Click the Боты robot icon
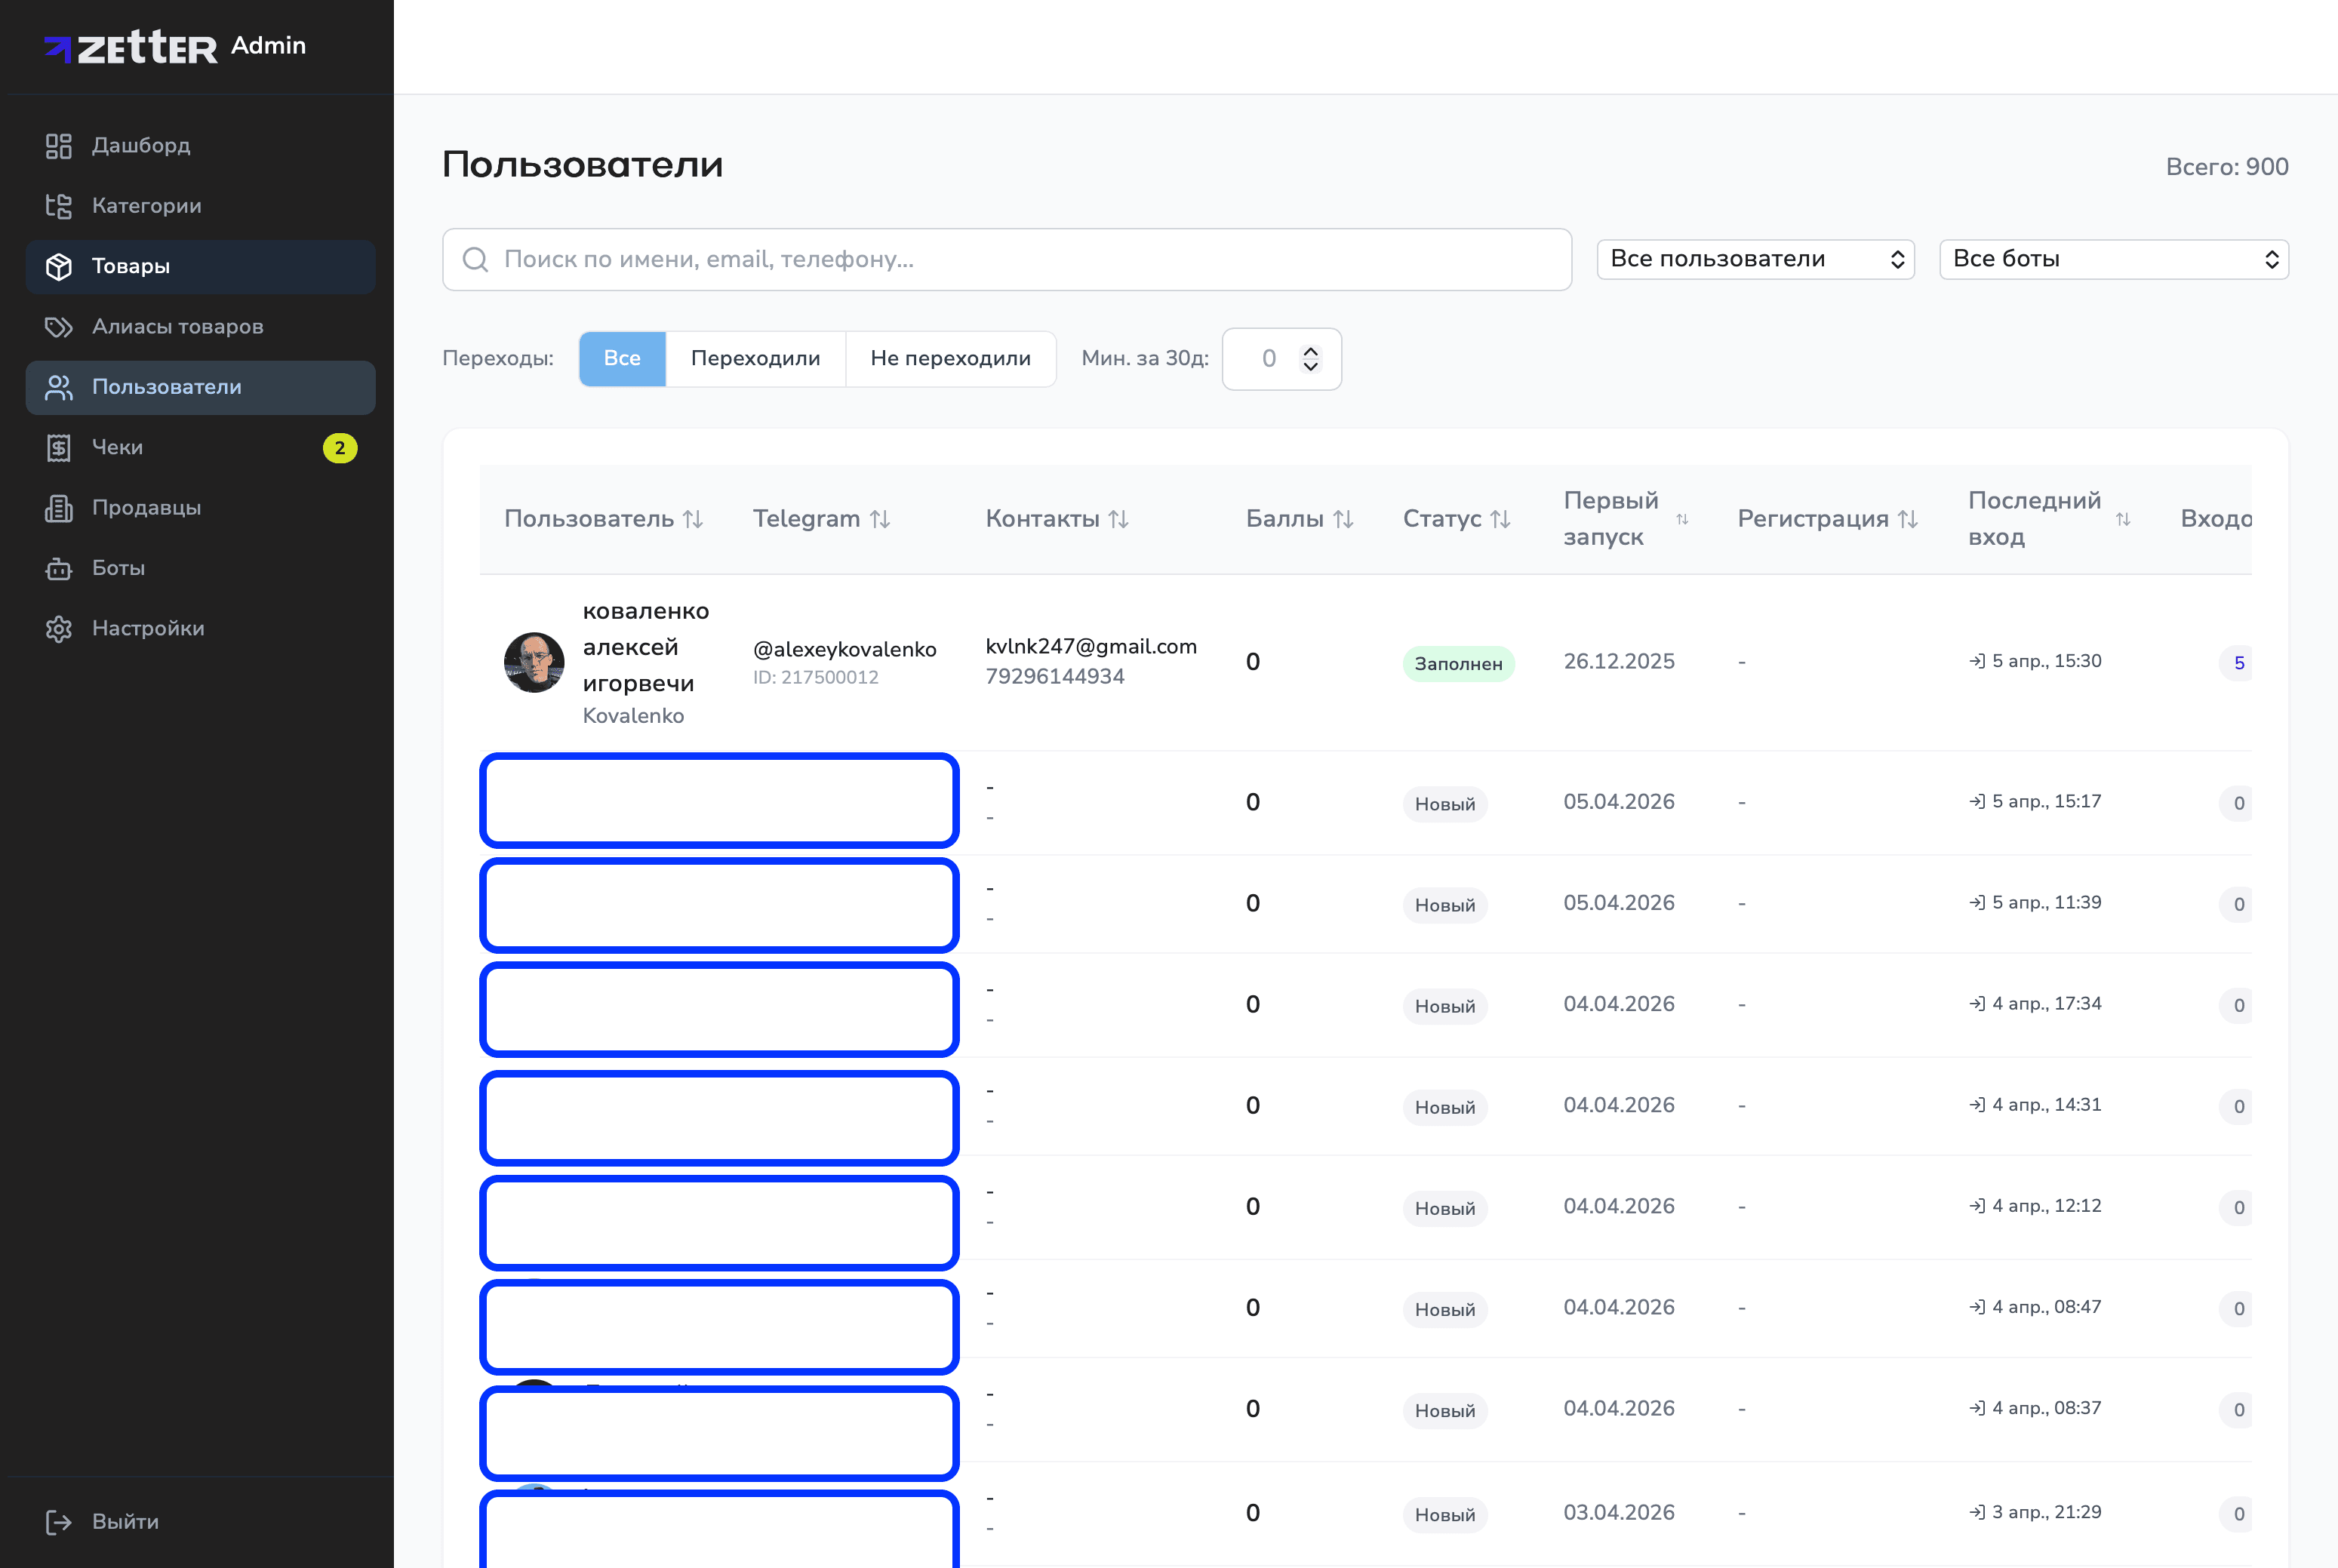This screenshot has height=1568, width=2338. point(59,569)
